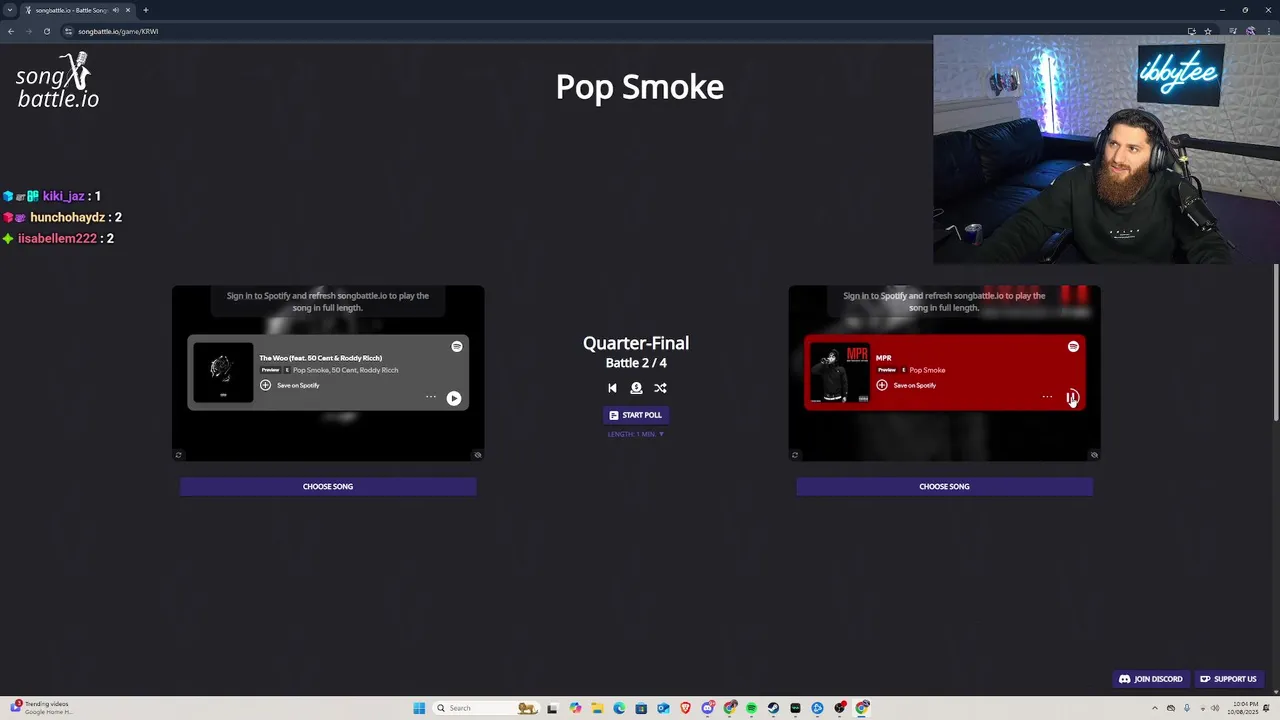1280x720 pixels.
Task: Join the Discord server
Action: point(1151,679)
